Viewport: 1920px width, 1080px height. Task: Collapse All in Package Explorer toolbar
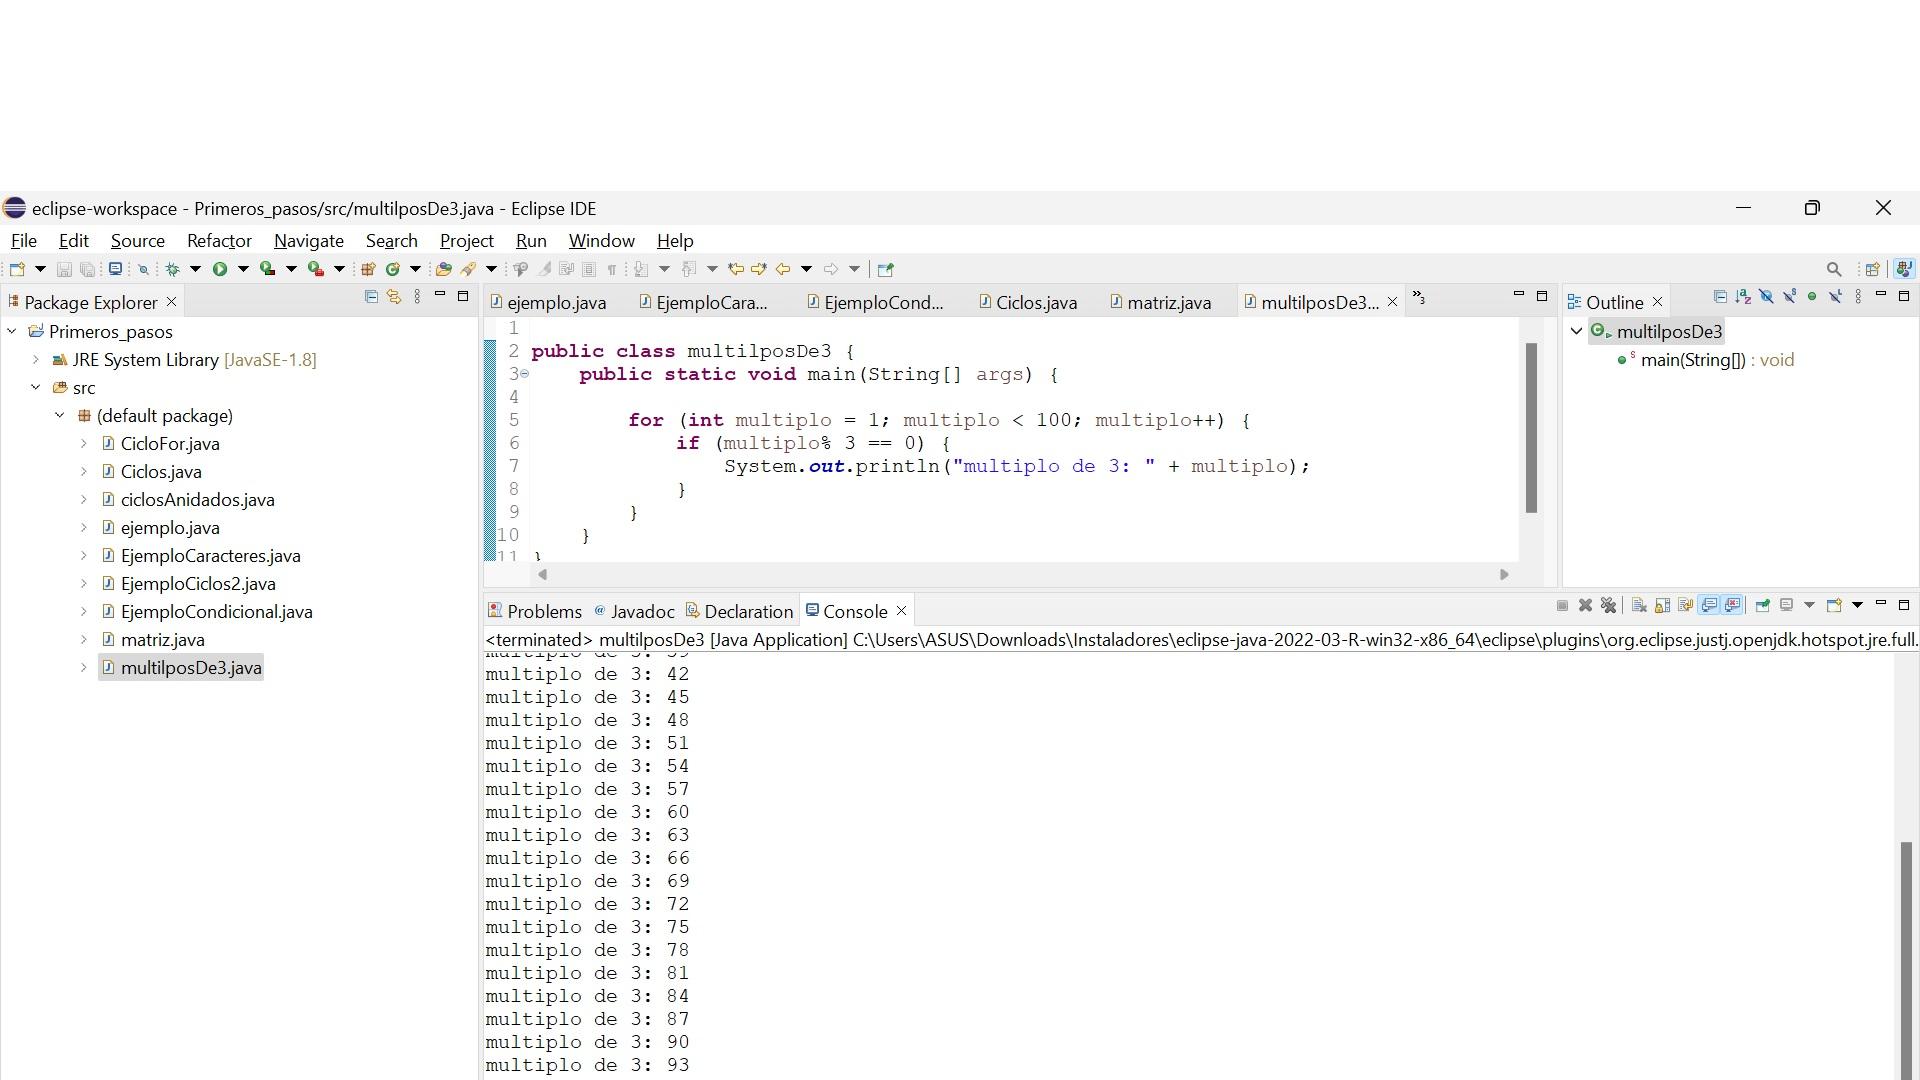pos(371,297)
